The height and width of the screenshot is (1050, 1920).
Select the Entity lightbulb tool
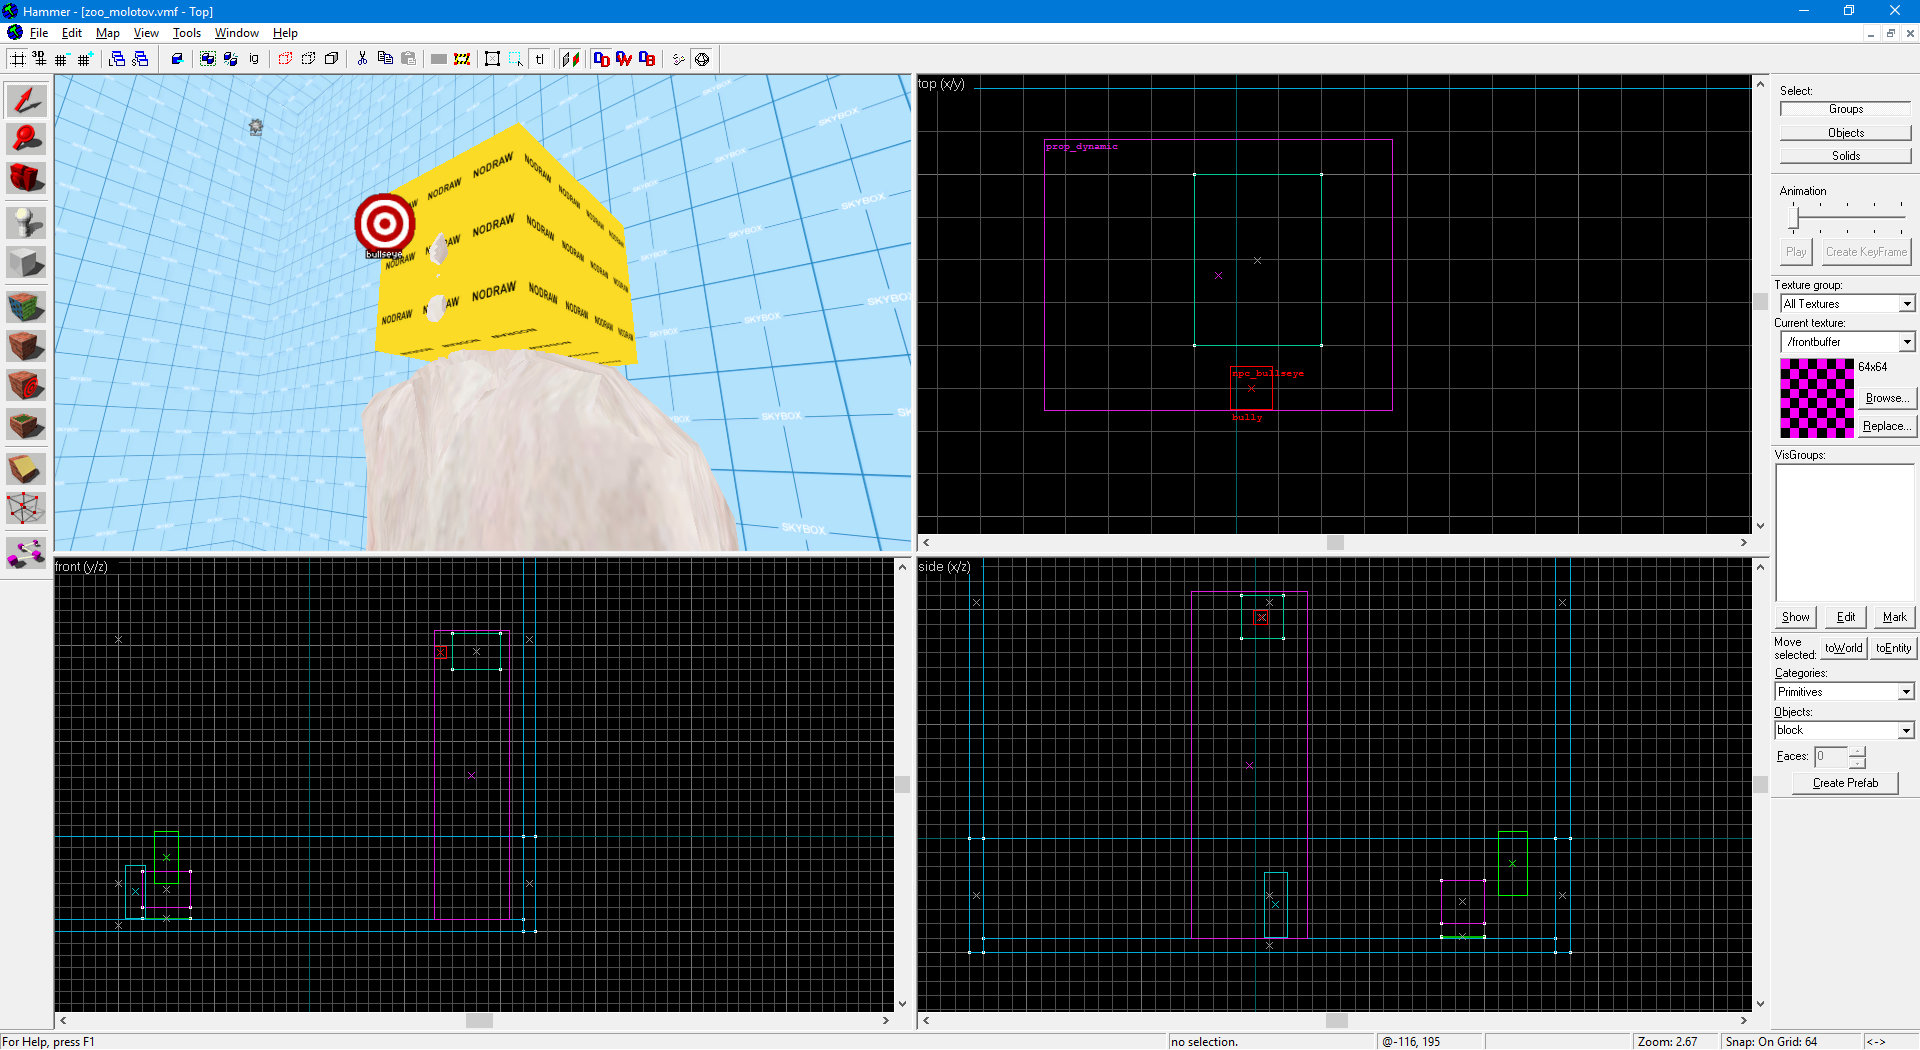pos(26,223)
